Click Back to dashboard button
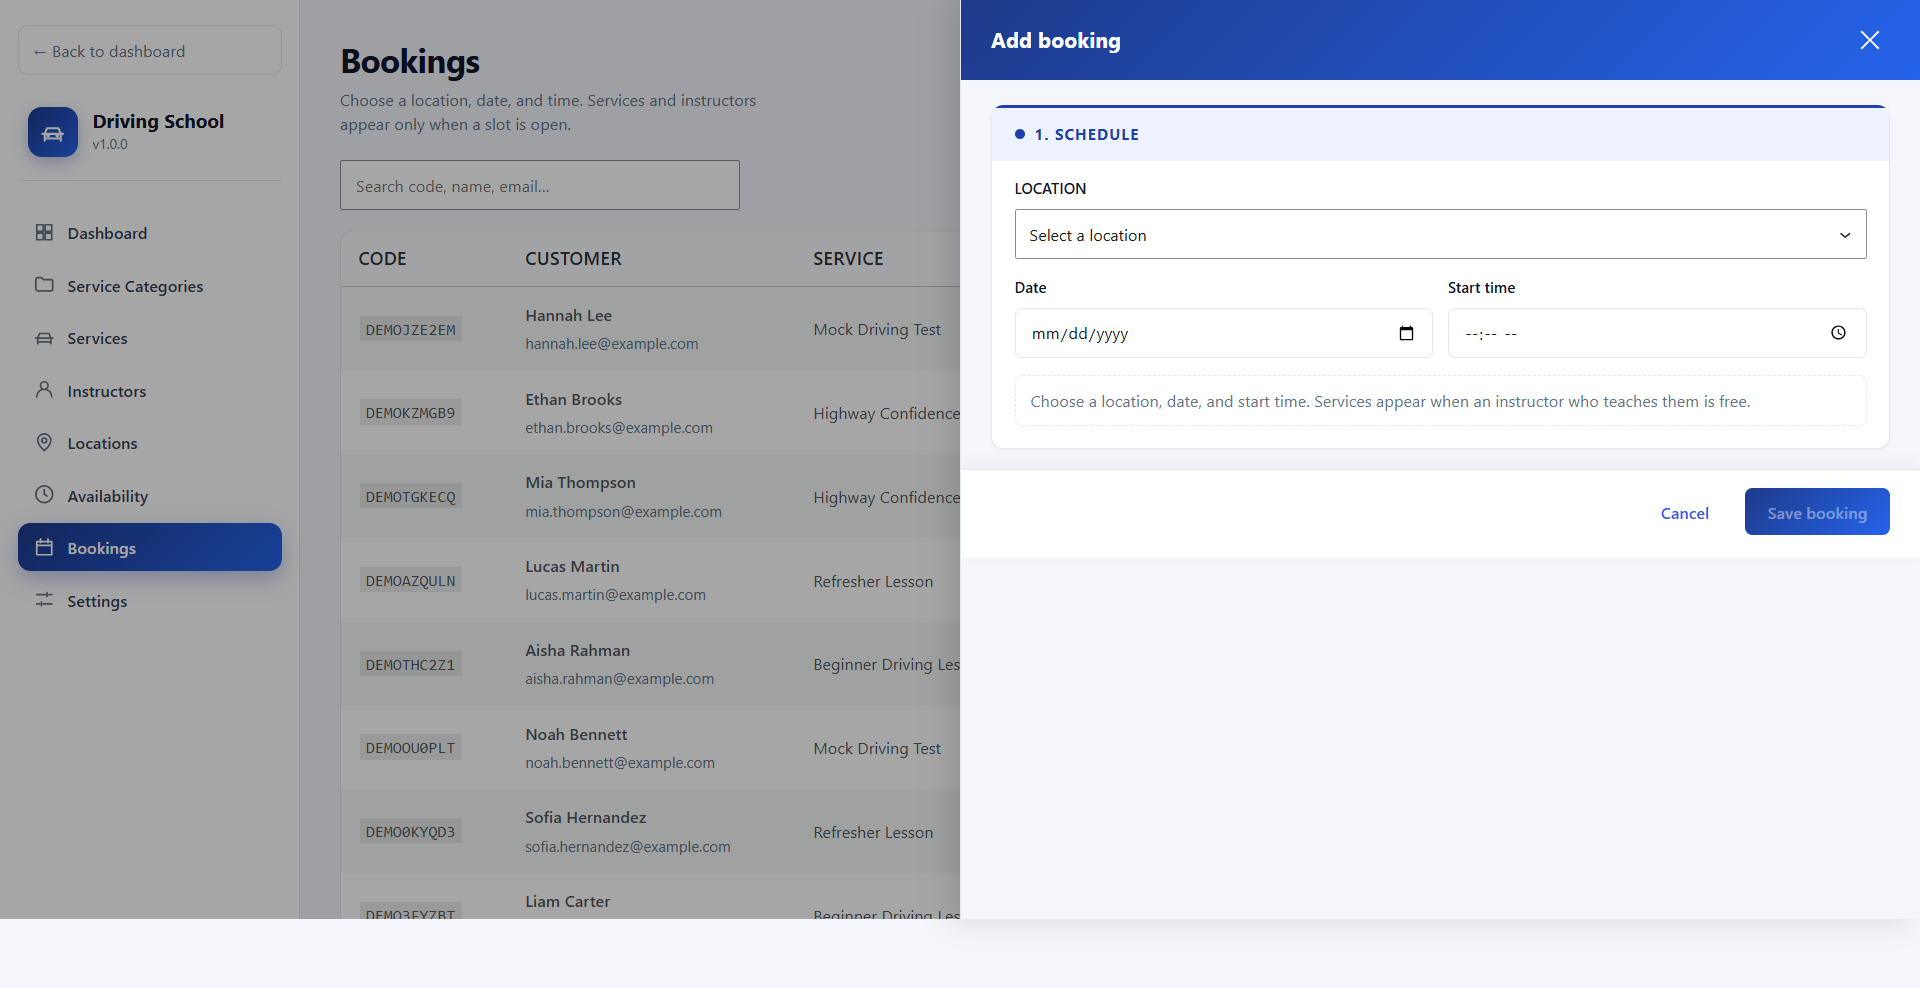 [150, 50]
